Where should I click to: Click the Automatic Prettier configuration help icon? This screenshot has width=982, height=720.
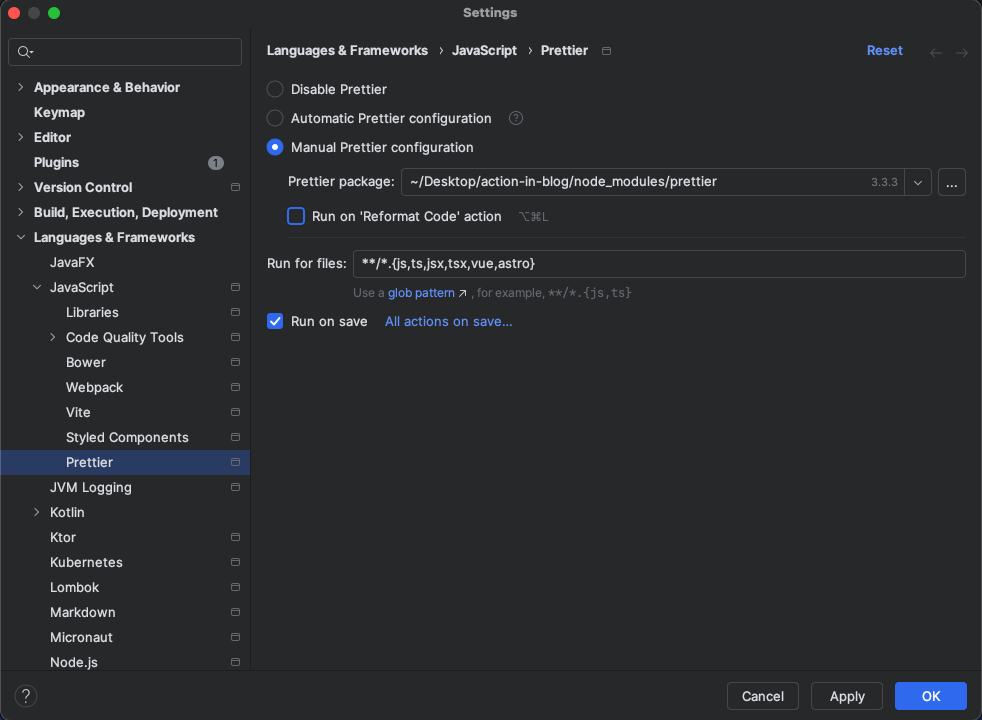(x=516, y=118)
